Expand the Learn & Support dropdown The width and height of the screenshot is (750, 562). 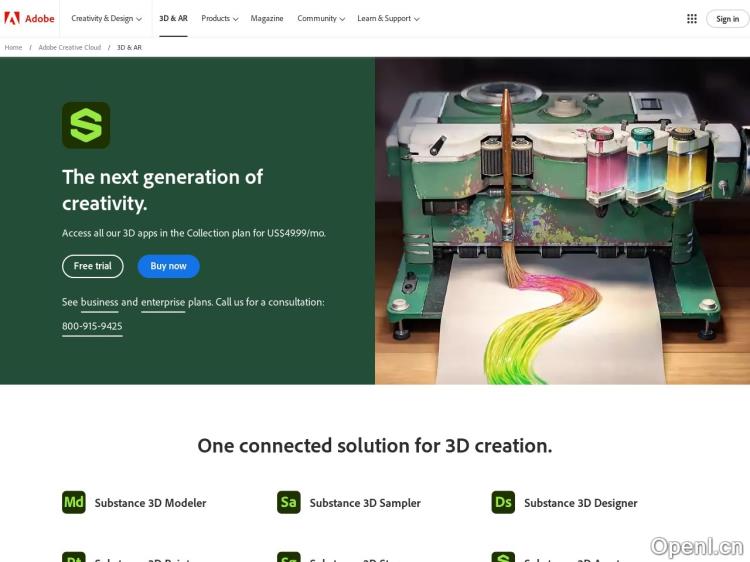point(388,18)
